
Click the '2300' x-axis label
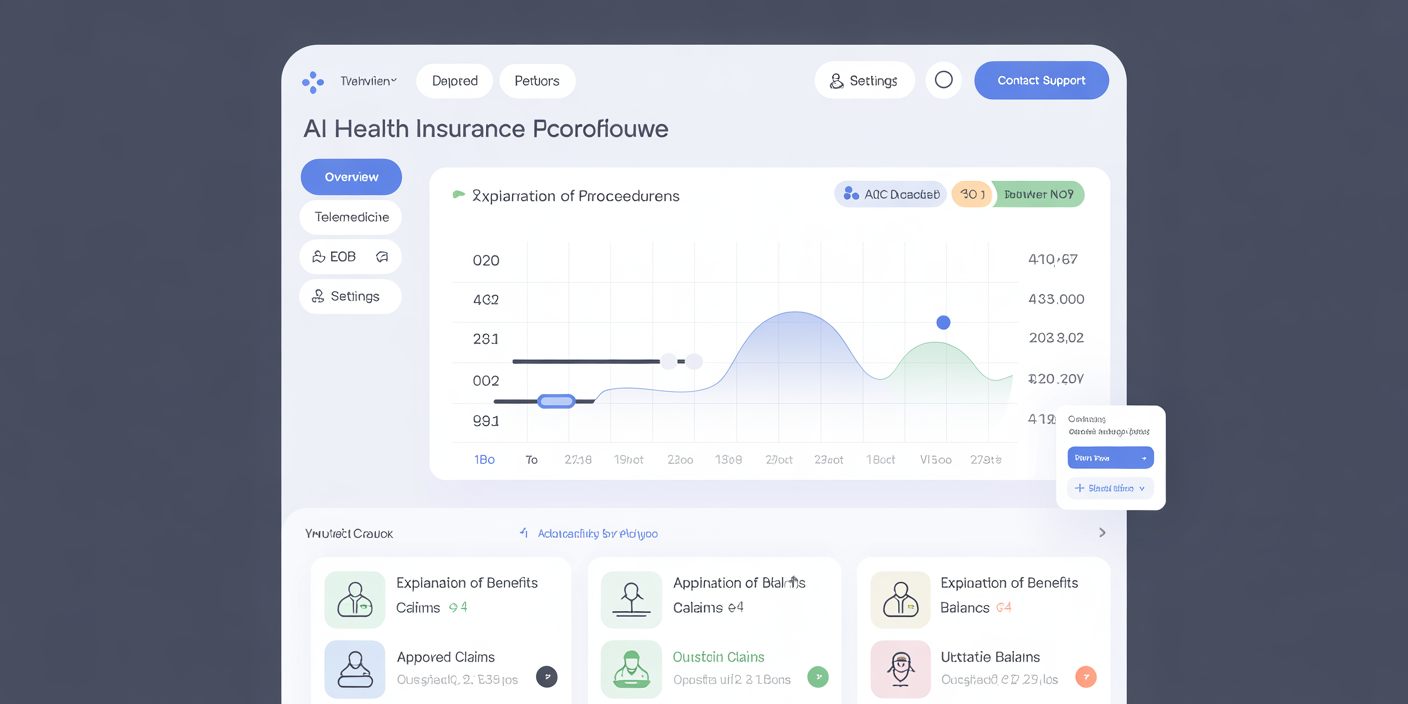(680, 460)
